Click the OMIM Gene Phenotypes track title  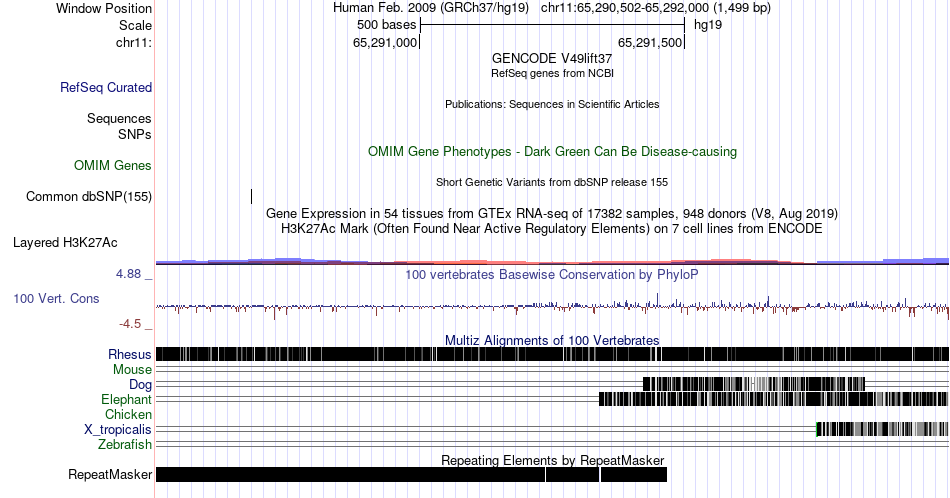pos(552,151)
